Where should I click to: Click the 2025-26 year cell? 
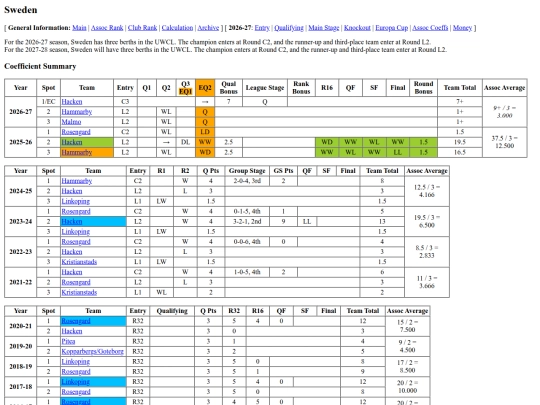click(x=21, y=142)
